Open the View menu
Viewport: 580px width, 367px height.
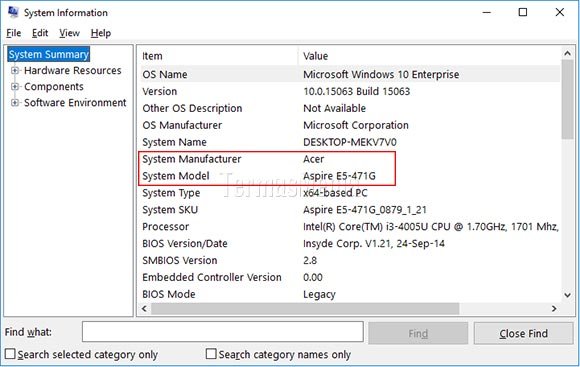coord(69,33)
